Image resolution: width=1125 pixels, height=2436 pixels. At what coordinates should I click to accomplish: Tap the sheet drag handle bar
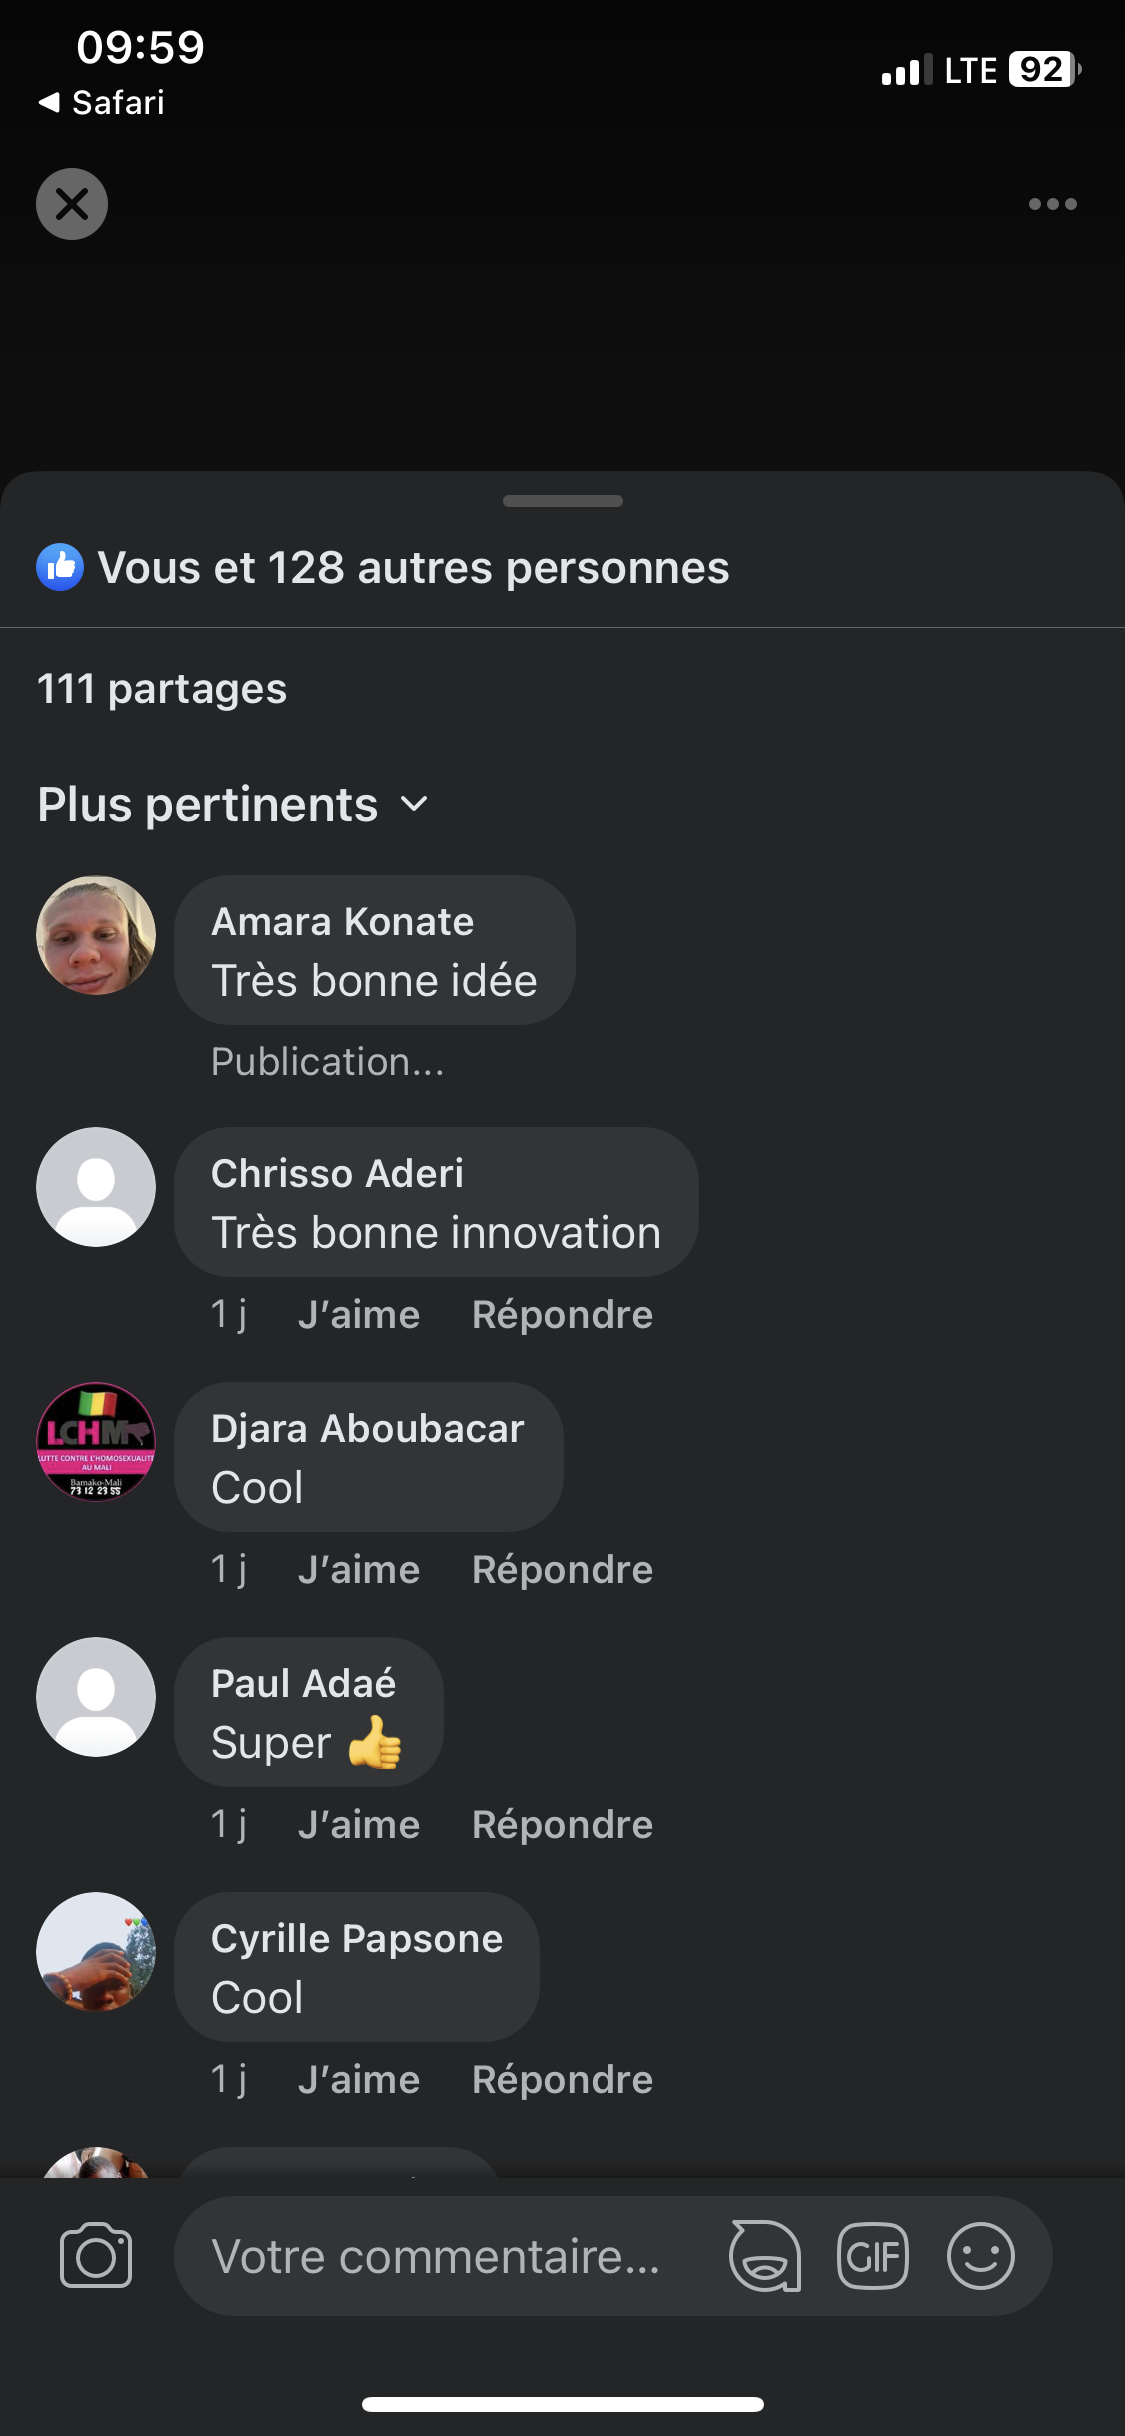[x=563, y=501]
